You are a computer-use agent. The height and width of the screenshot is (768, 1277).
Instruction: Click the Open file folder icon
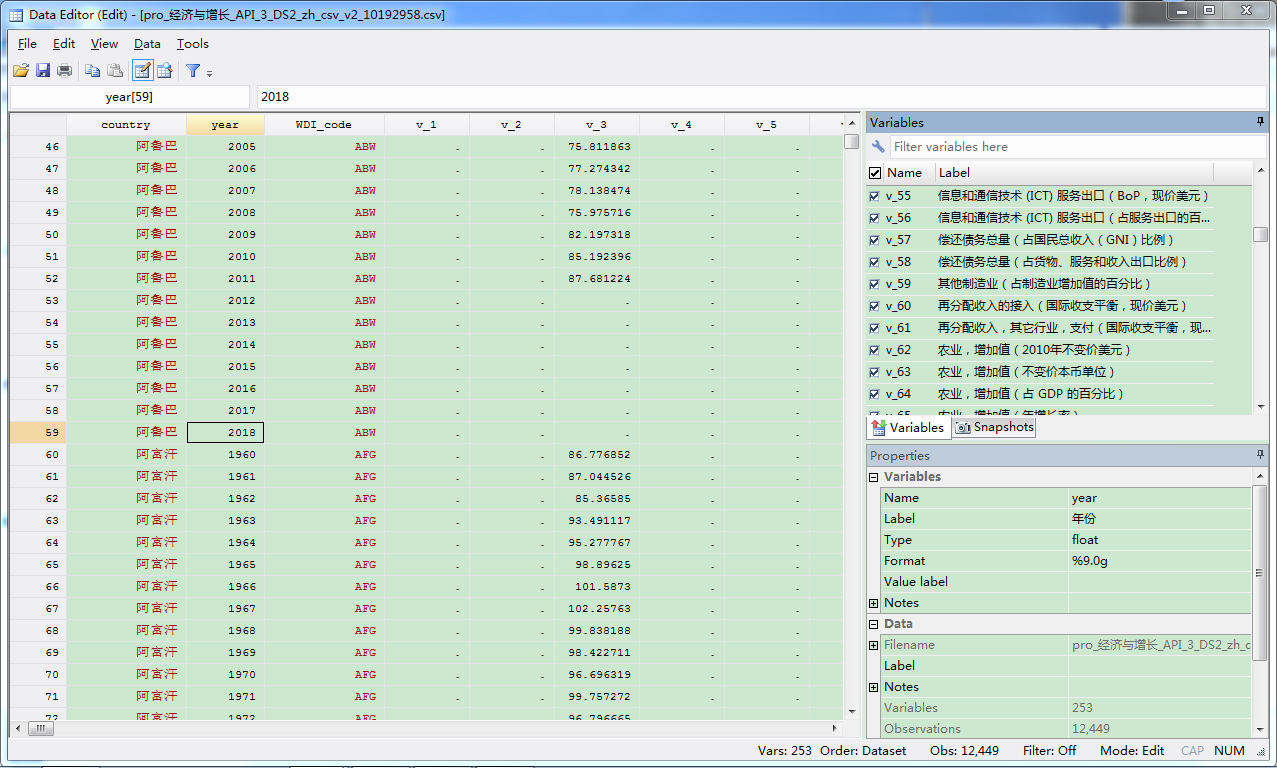(x=21, y=70)
